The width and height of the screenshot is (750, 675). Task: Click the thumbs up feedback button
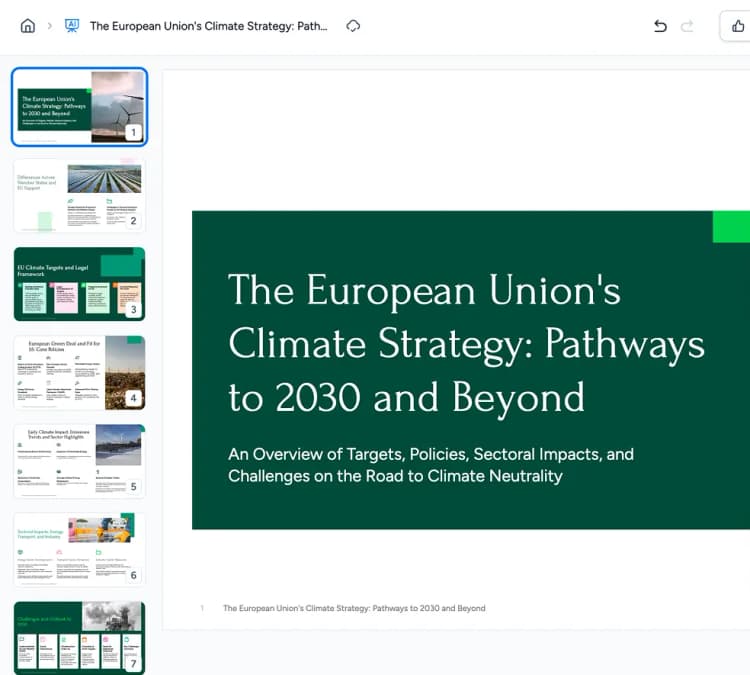[x=737, y=26]
